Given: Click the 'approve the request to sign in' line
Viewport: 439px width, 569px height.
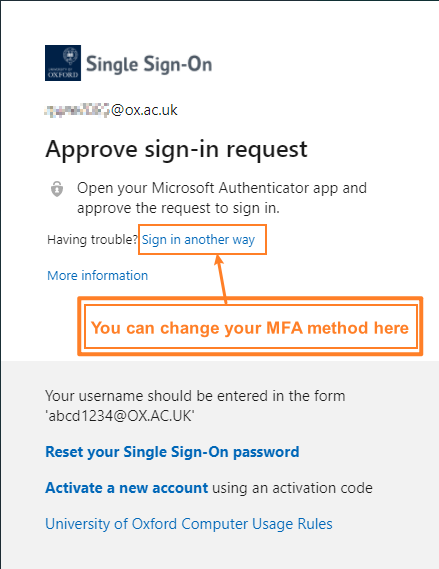Looking at the screenshot, I should pos(178,208).
